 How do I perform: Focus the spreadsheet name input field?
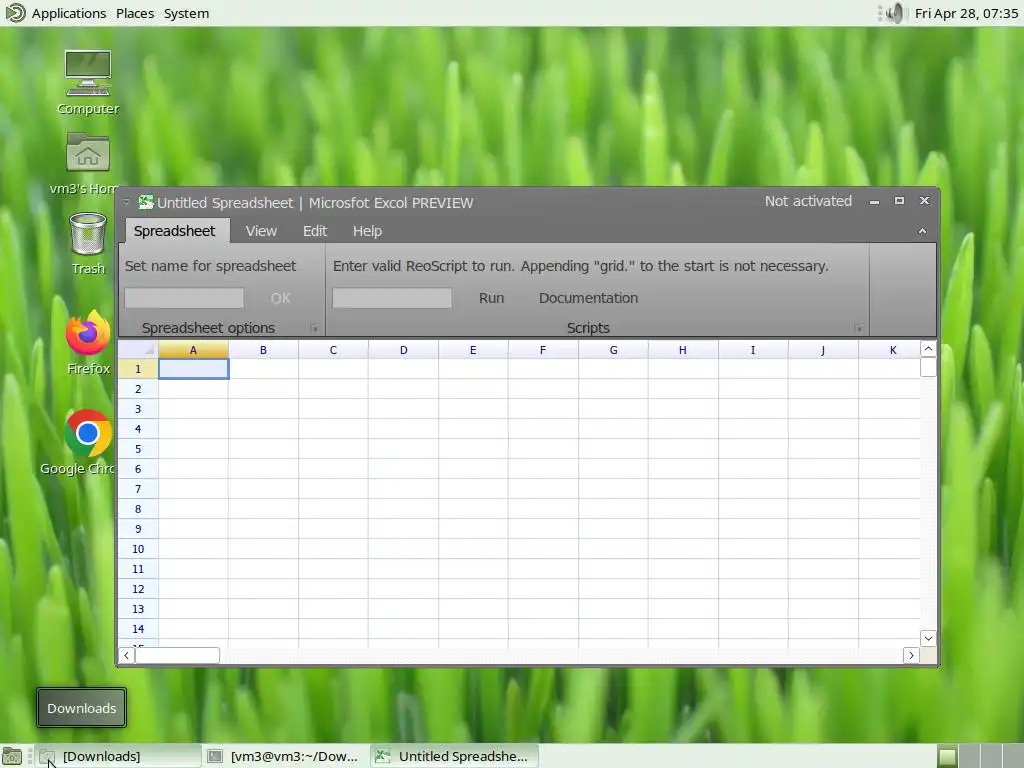click(x=184, y=298)
